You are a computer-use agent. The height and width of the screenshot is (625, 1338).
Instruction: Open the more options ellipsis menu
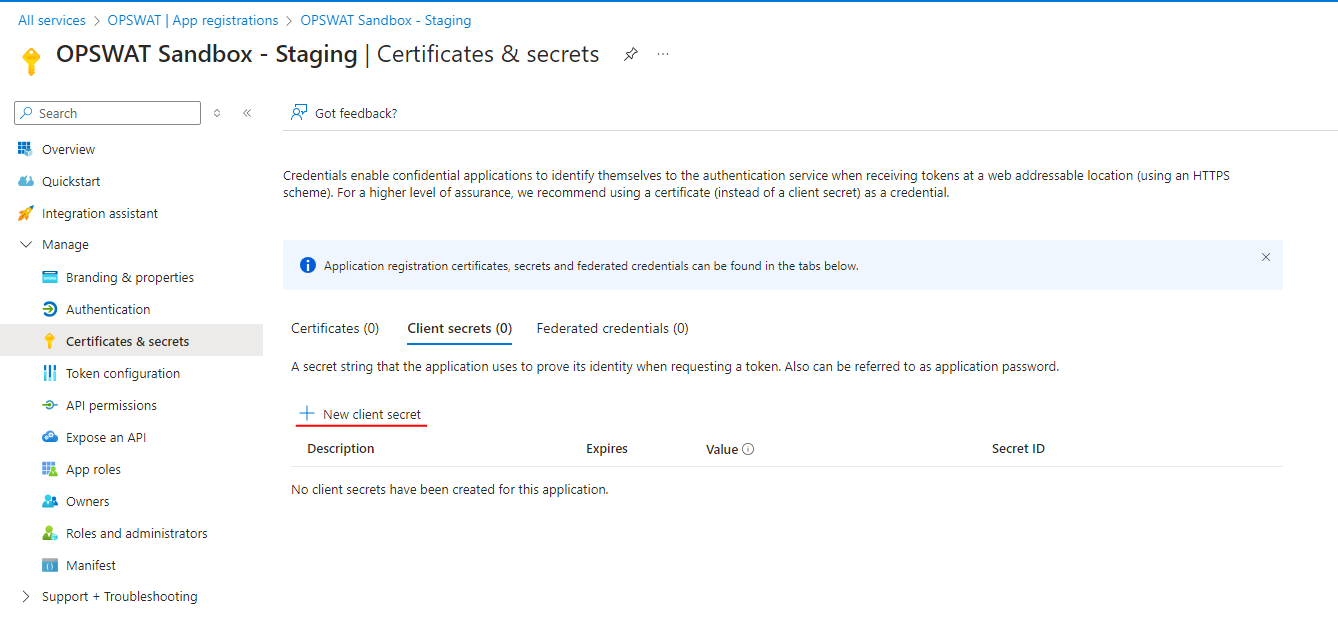663,54
